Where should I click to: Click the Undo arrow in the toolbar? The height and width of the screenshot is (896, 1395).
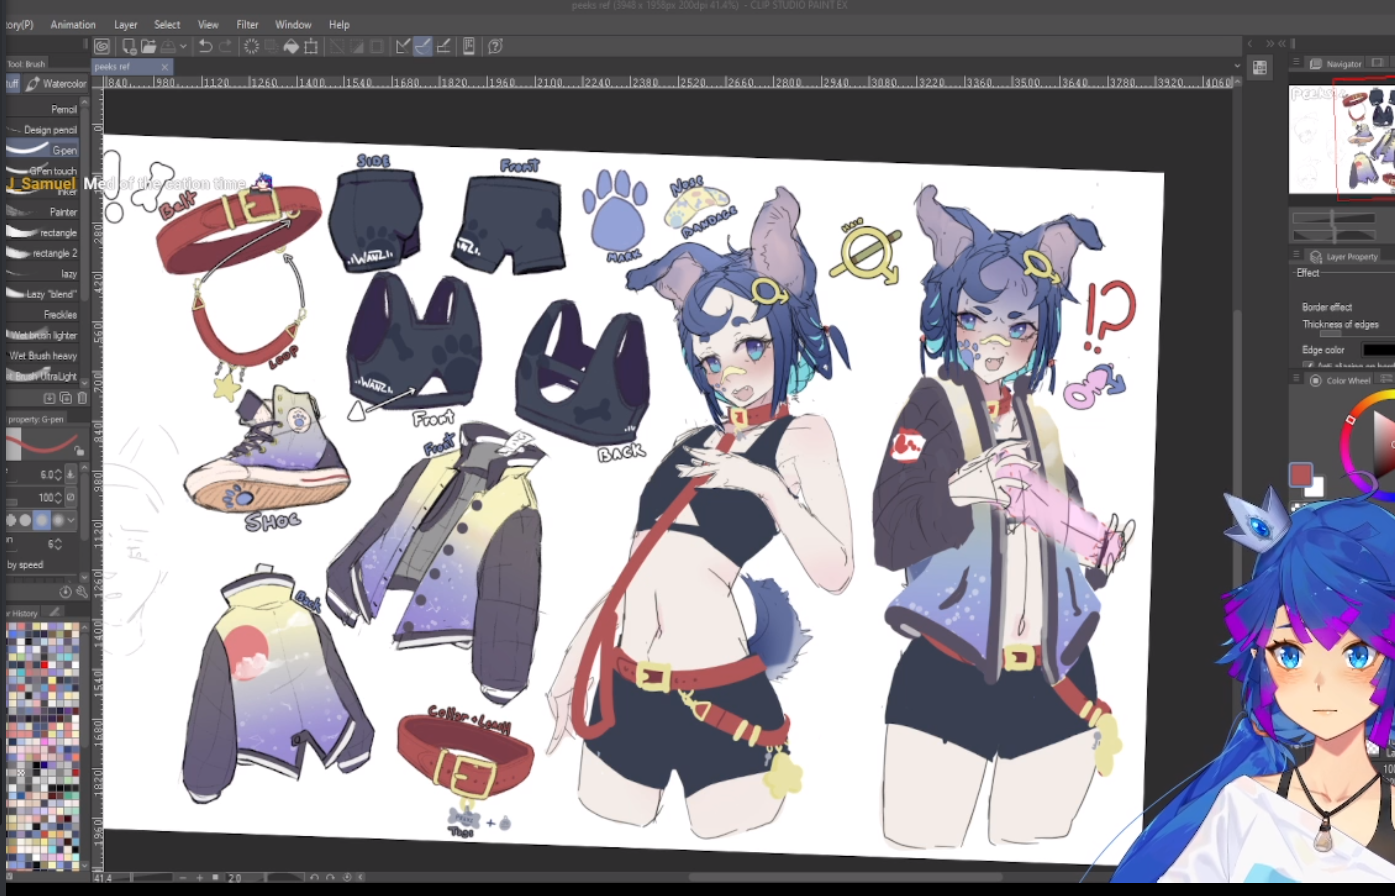[x=205, y=46]
